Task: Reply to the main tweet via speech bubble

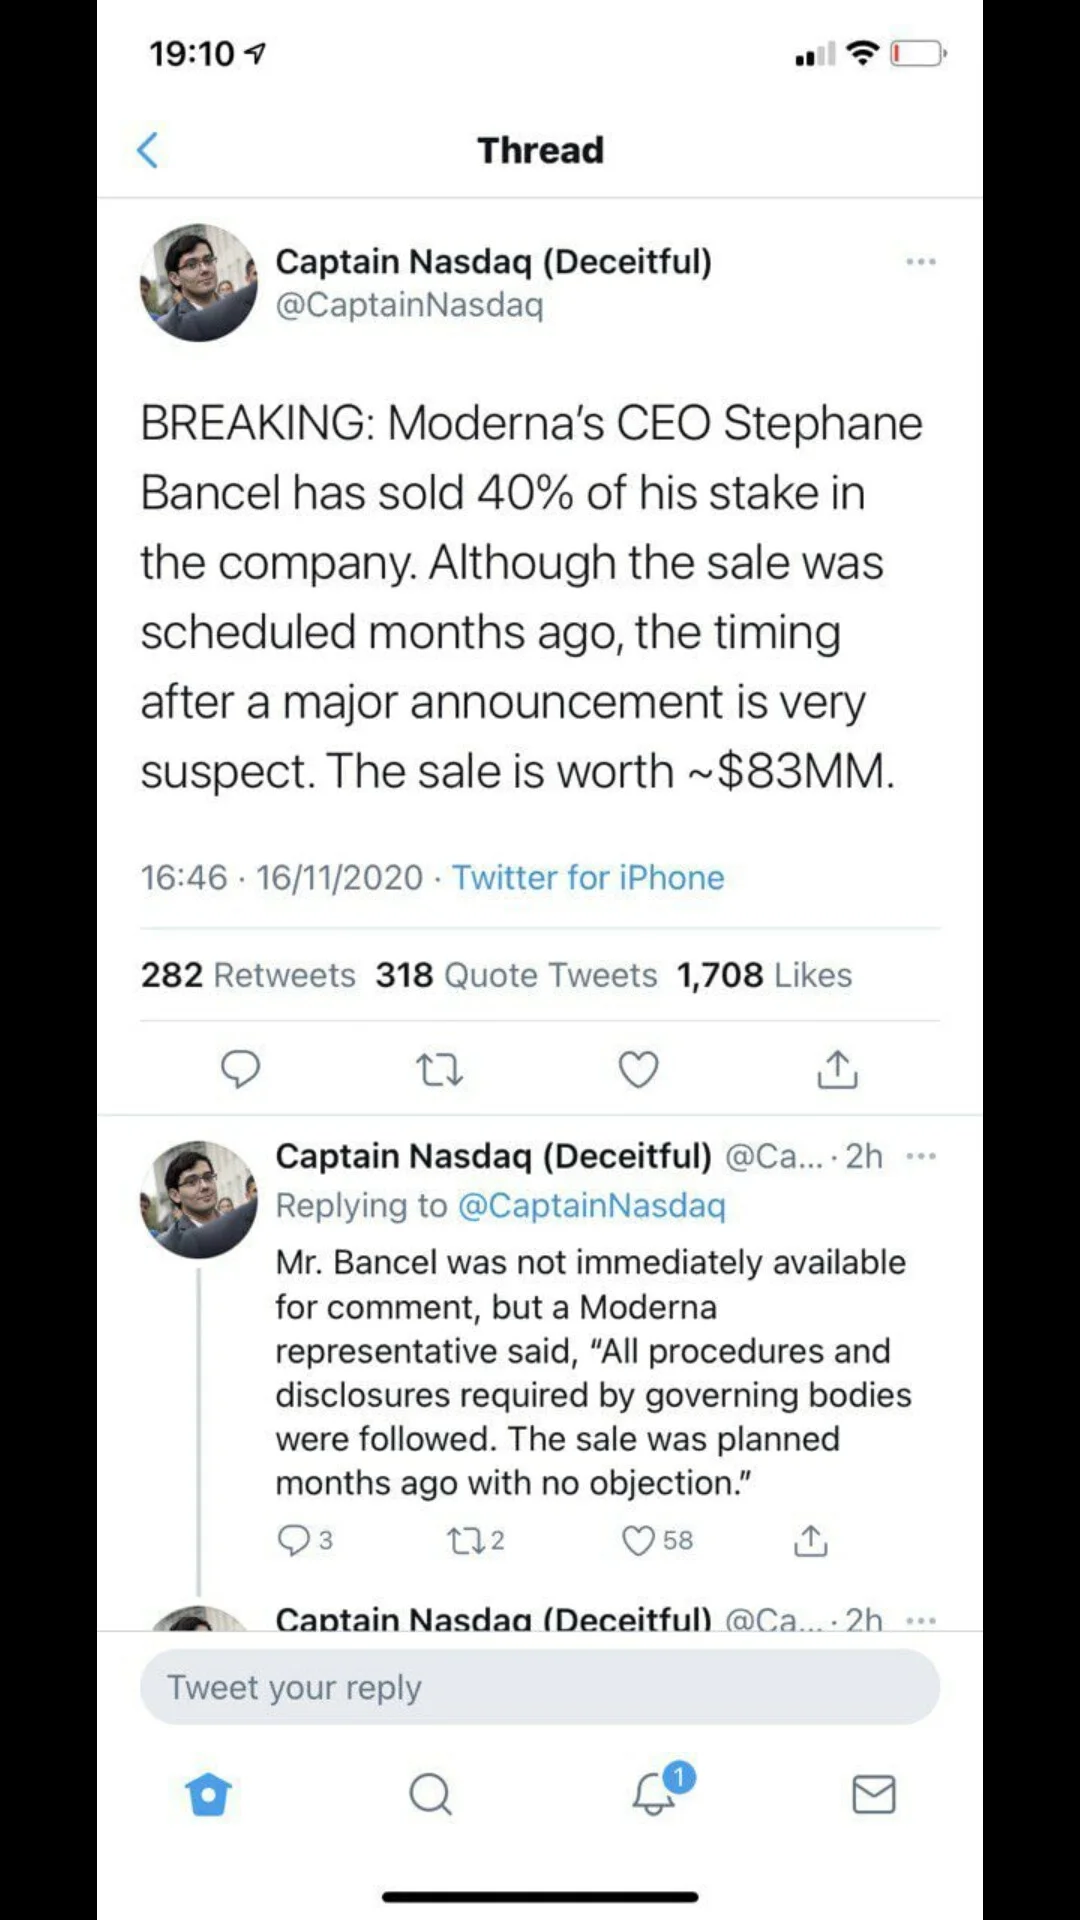Action: 240,1069
